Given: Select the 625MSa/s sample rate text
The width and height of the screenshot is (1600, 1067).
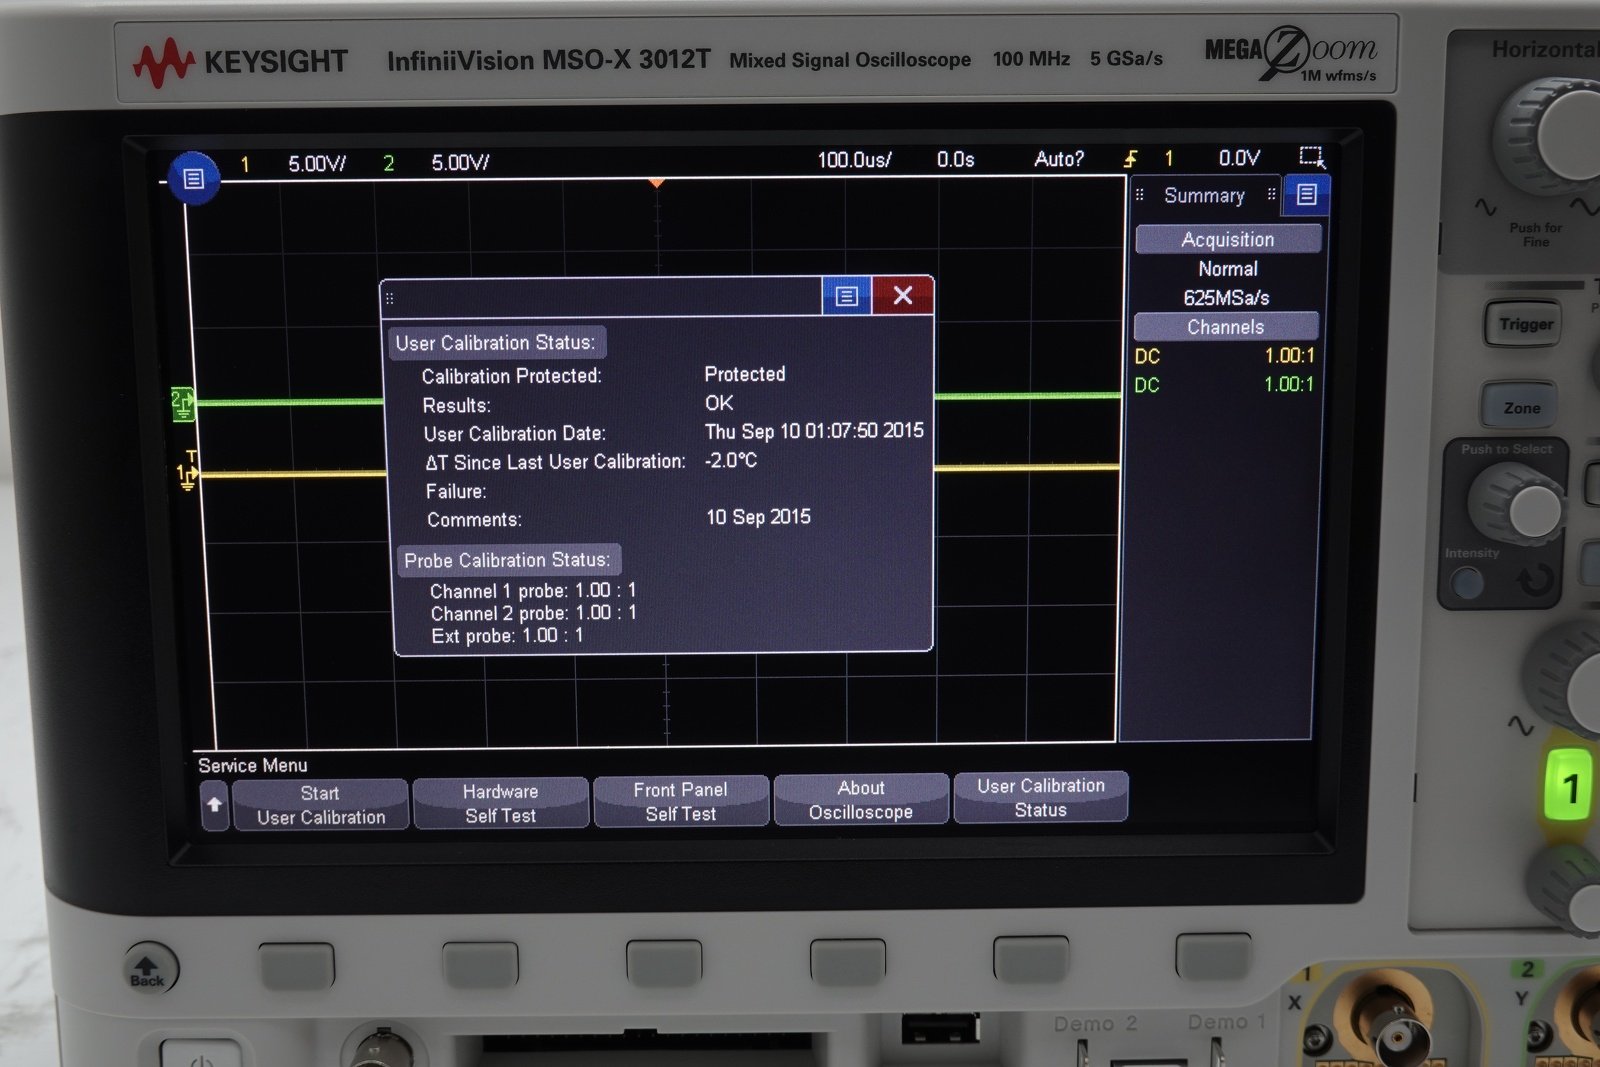Looking at the screenshot, I should (1226, 298).
